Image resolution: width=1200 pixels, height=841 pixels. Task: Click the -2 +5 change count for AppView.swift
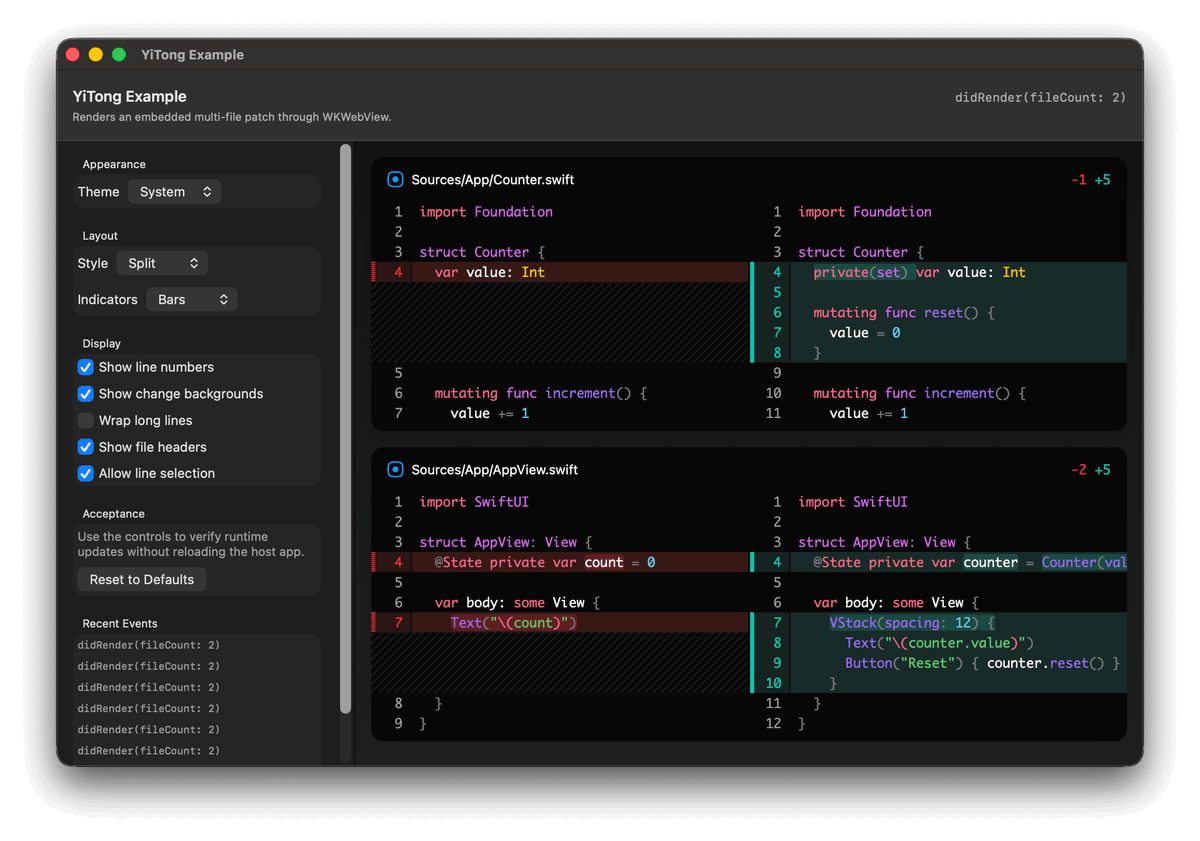[x=1090, y=470]
